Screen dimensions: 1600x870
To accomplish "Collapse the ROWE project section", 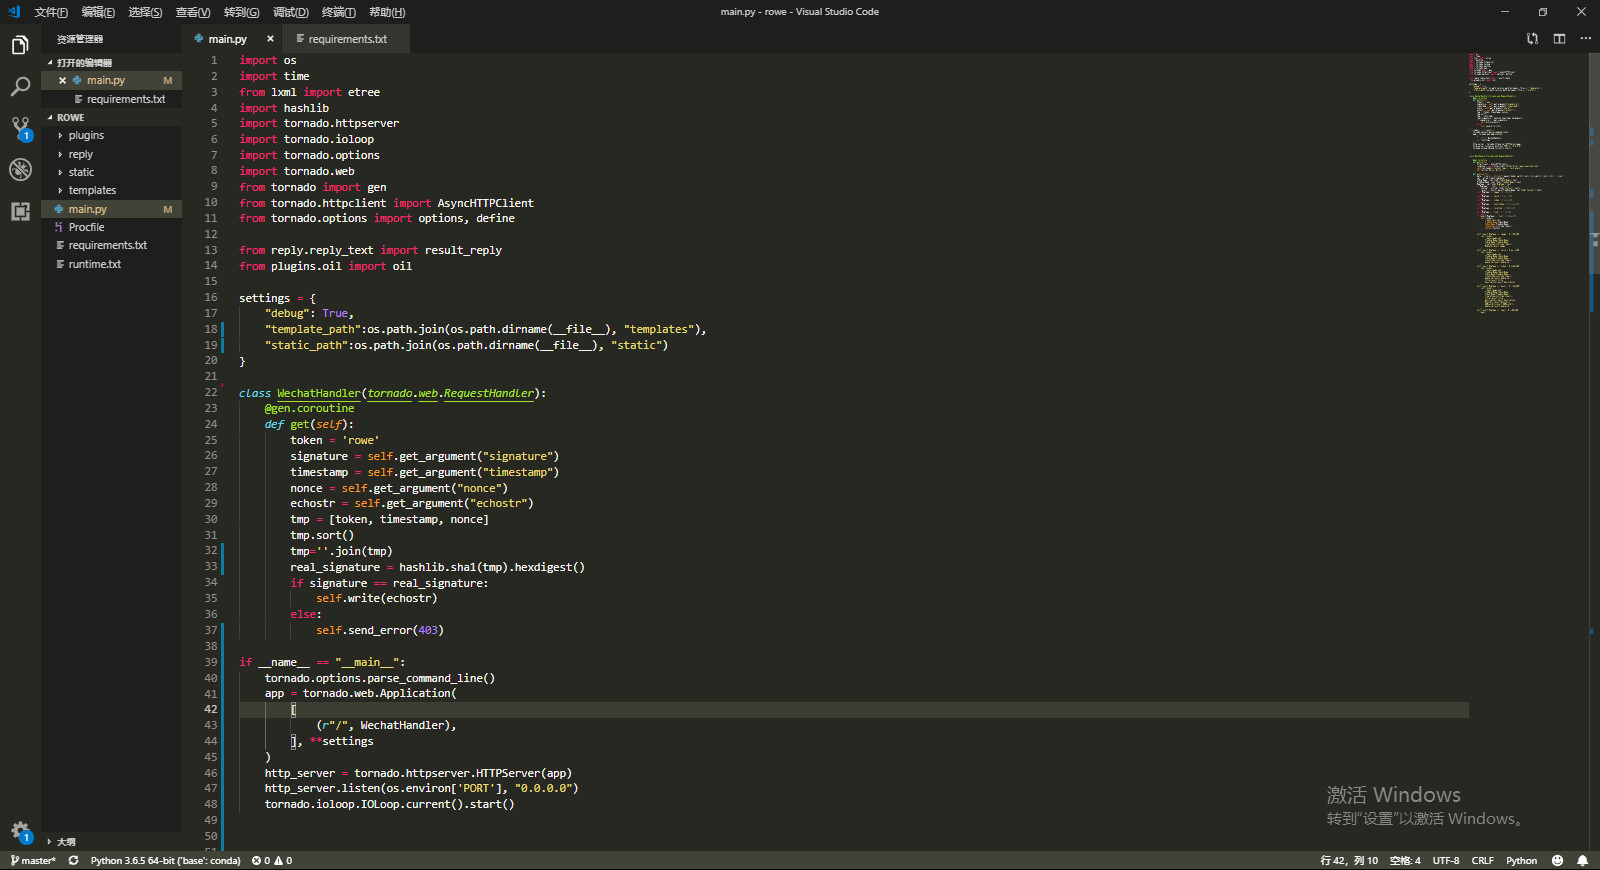I will [70, 118].
